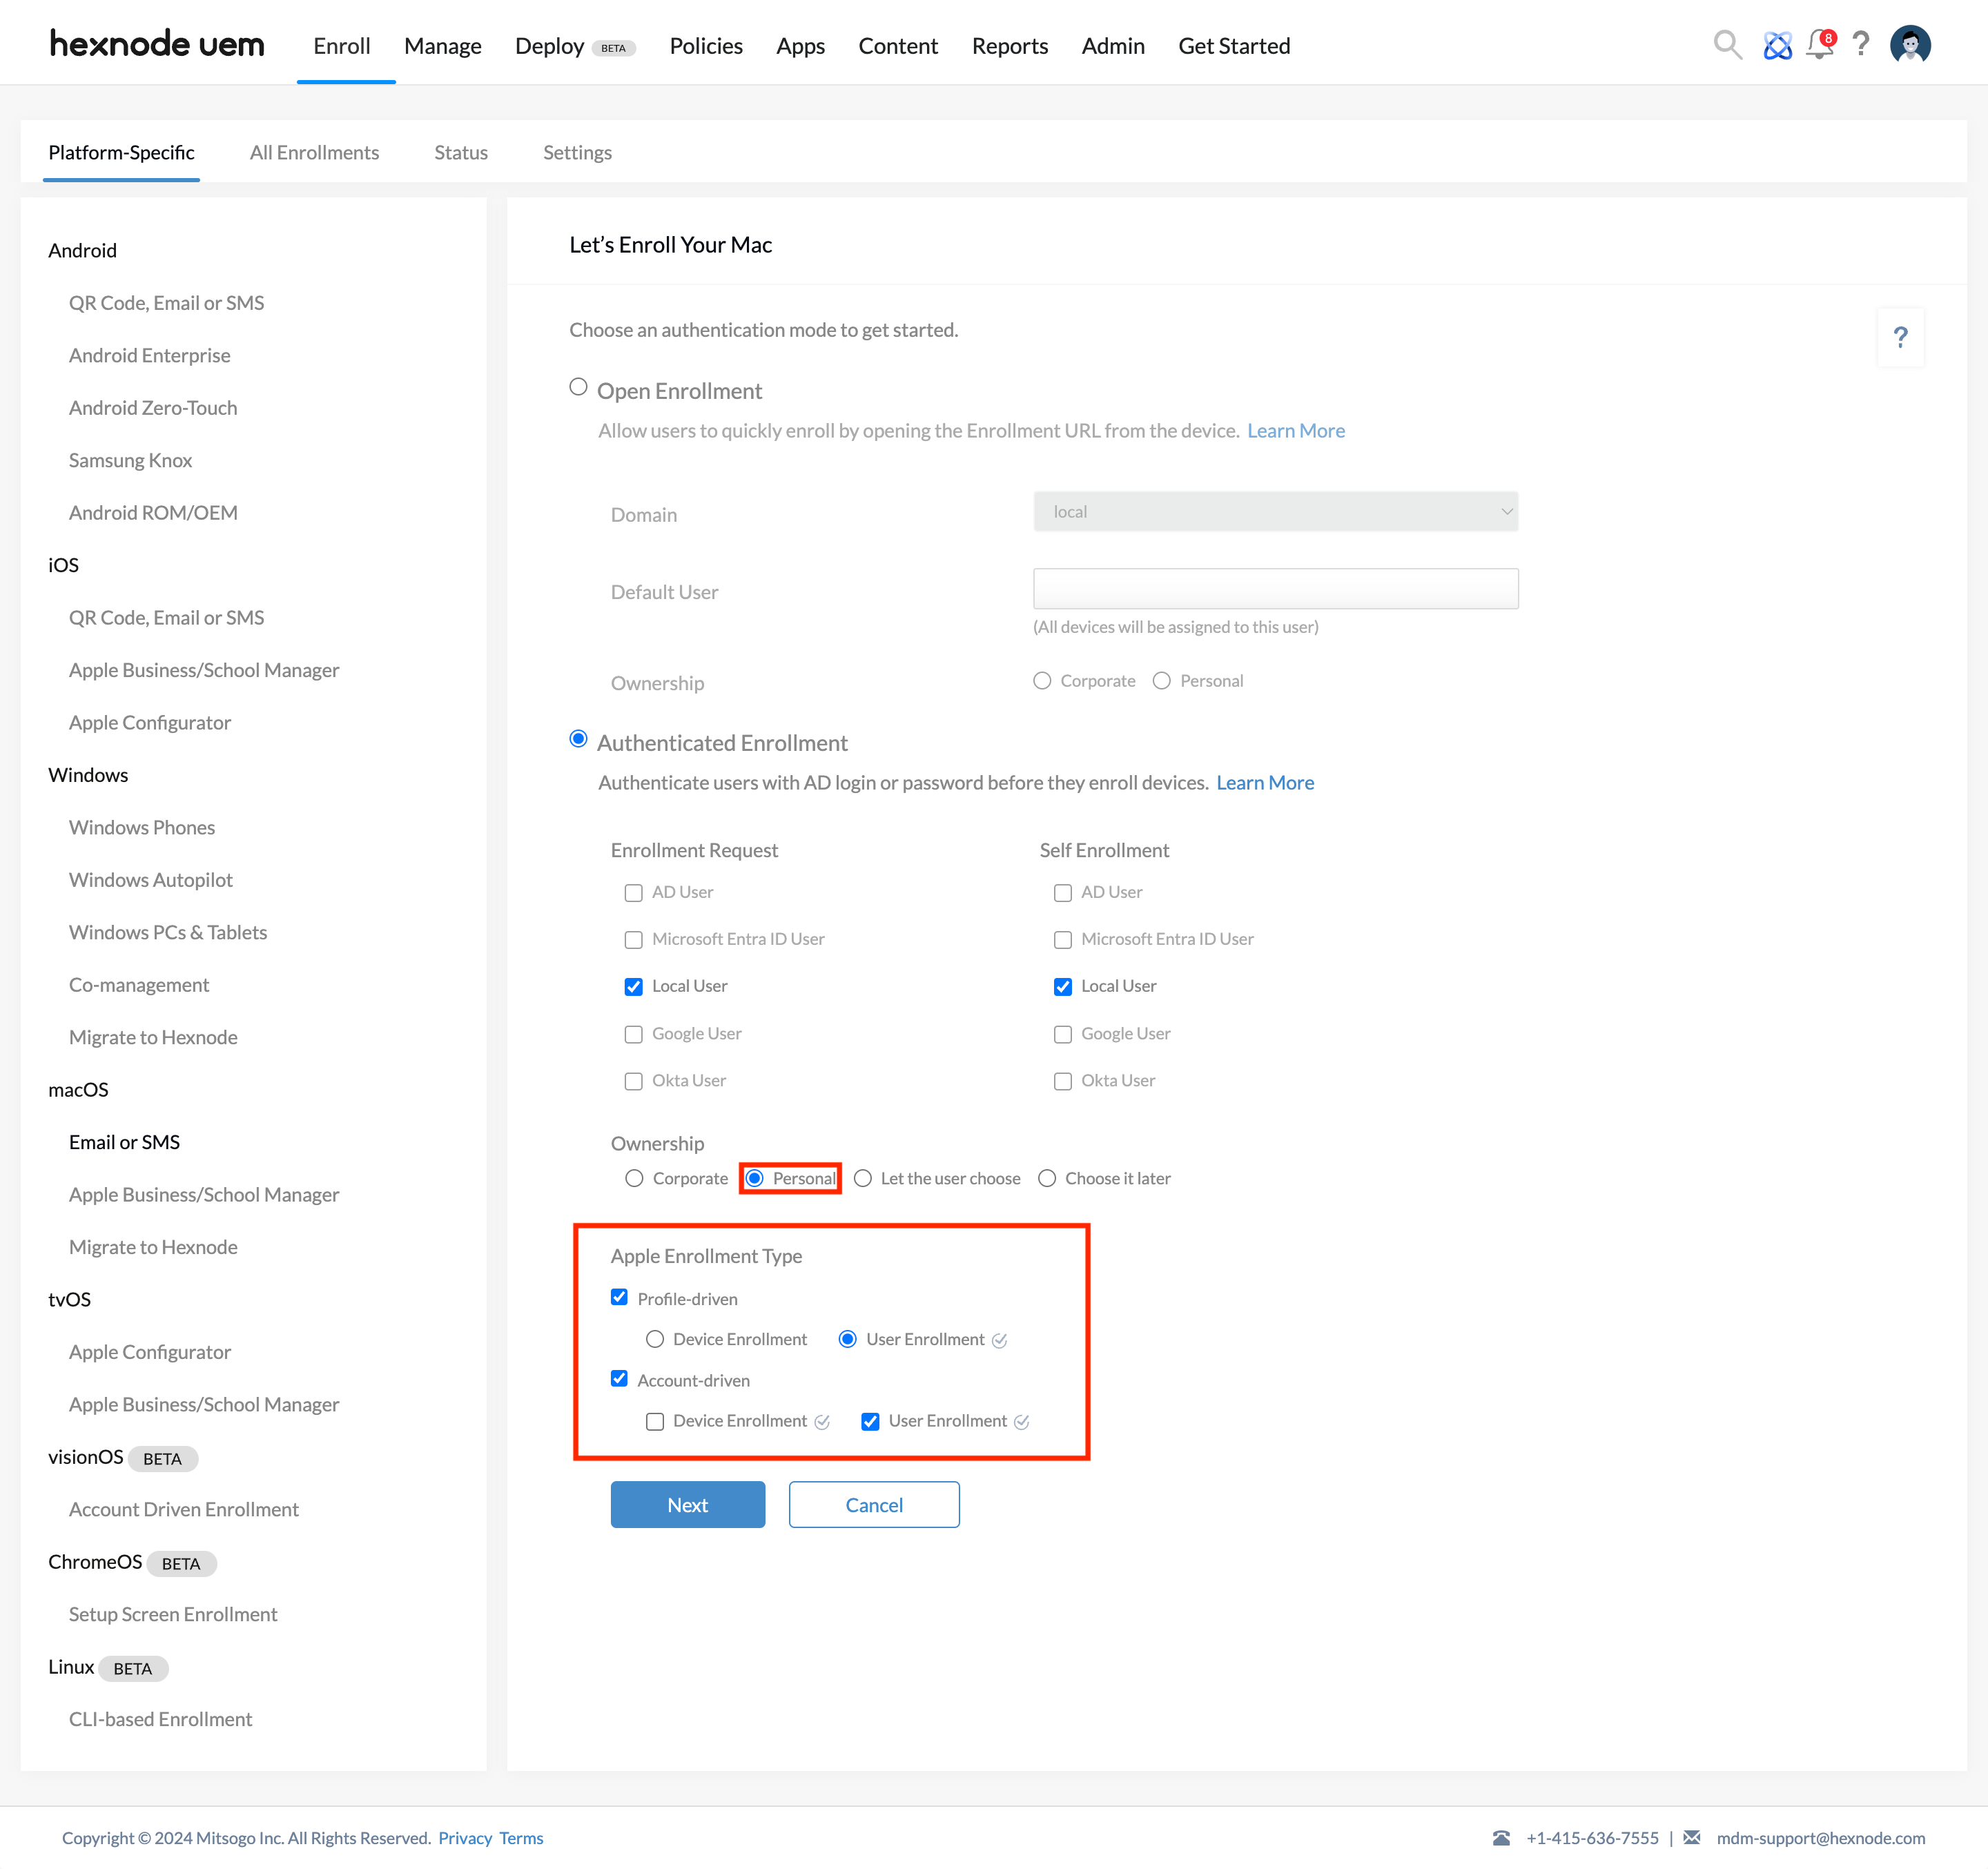Open Setup Screen Enrollment under ChromeOS

(x=173, y=1615)
